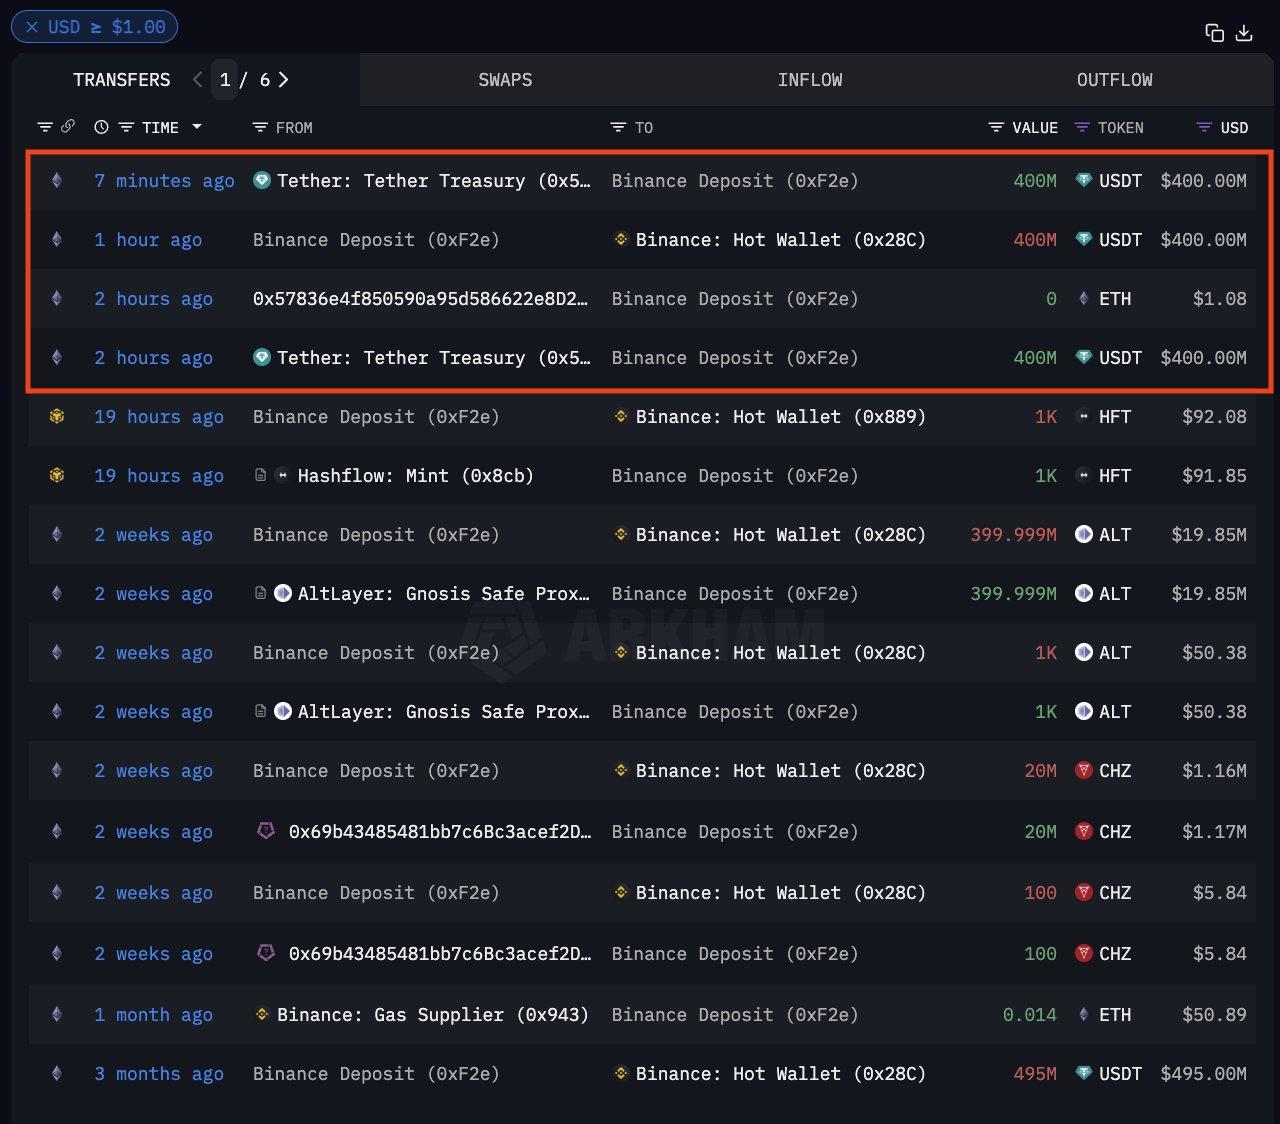Select the $495.00M USD value
Image resolution: width=1280 pixels, height=1124 pixels.
click(1203, 1074)
